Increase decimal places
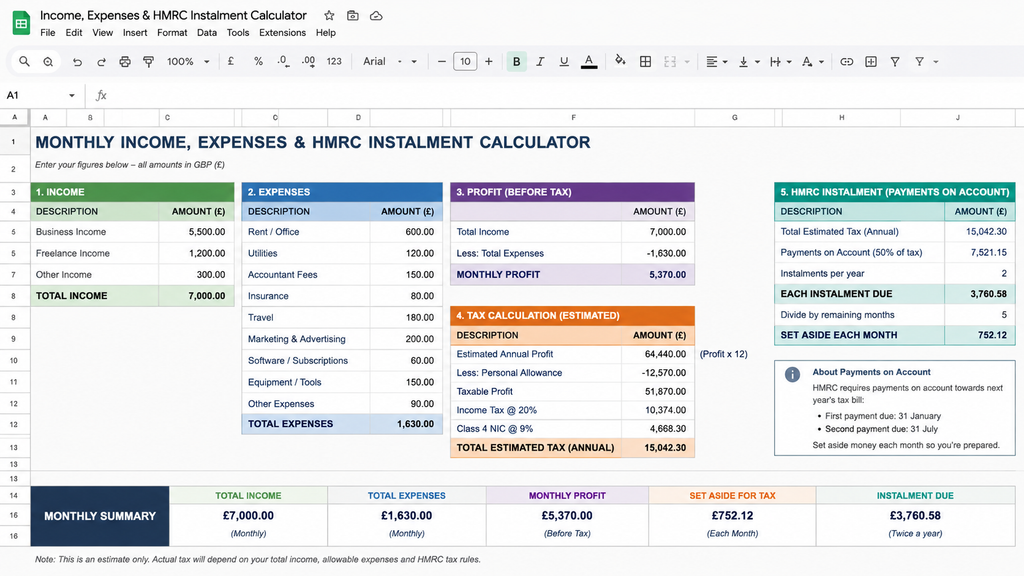The height and width of the screenshot is (576, 1024). coord(308,61)
